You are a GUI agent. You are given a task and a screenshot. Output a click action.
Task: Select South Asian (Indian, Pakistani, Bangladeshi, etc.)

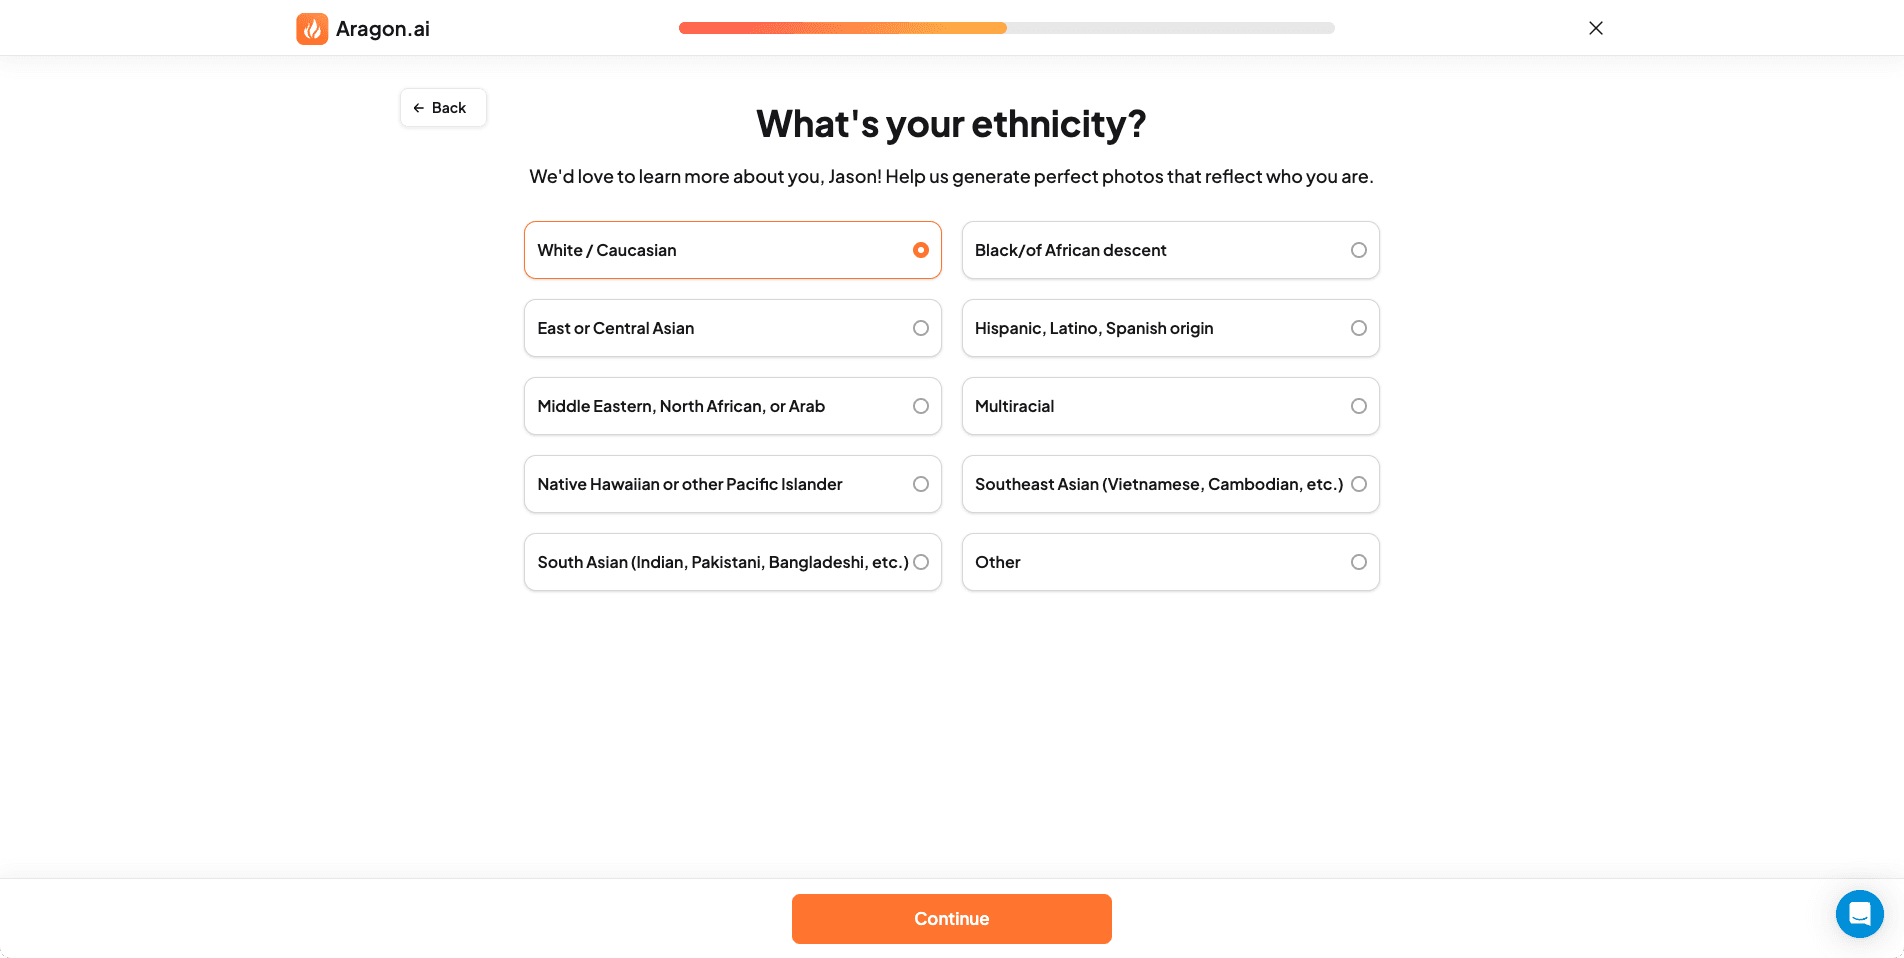pyautogui.click(x=732, y=562)
